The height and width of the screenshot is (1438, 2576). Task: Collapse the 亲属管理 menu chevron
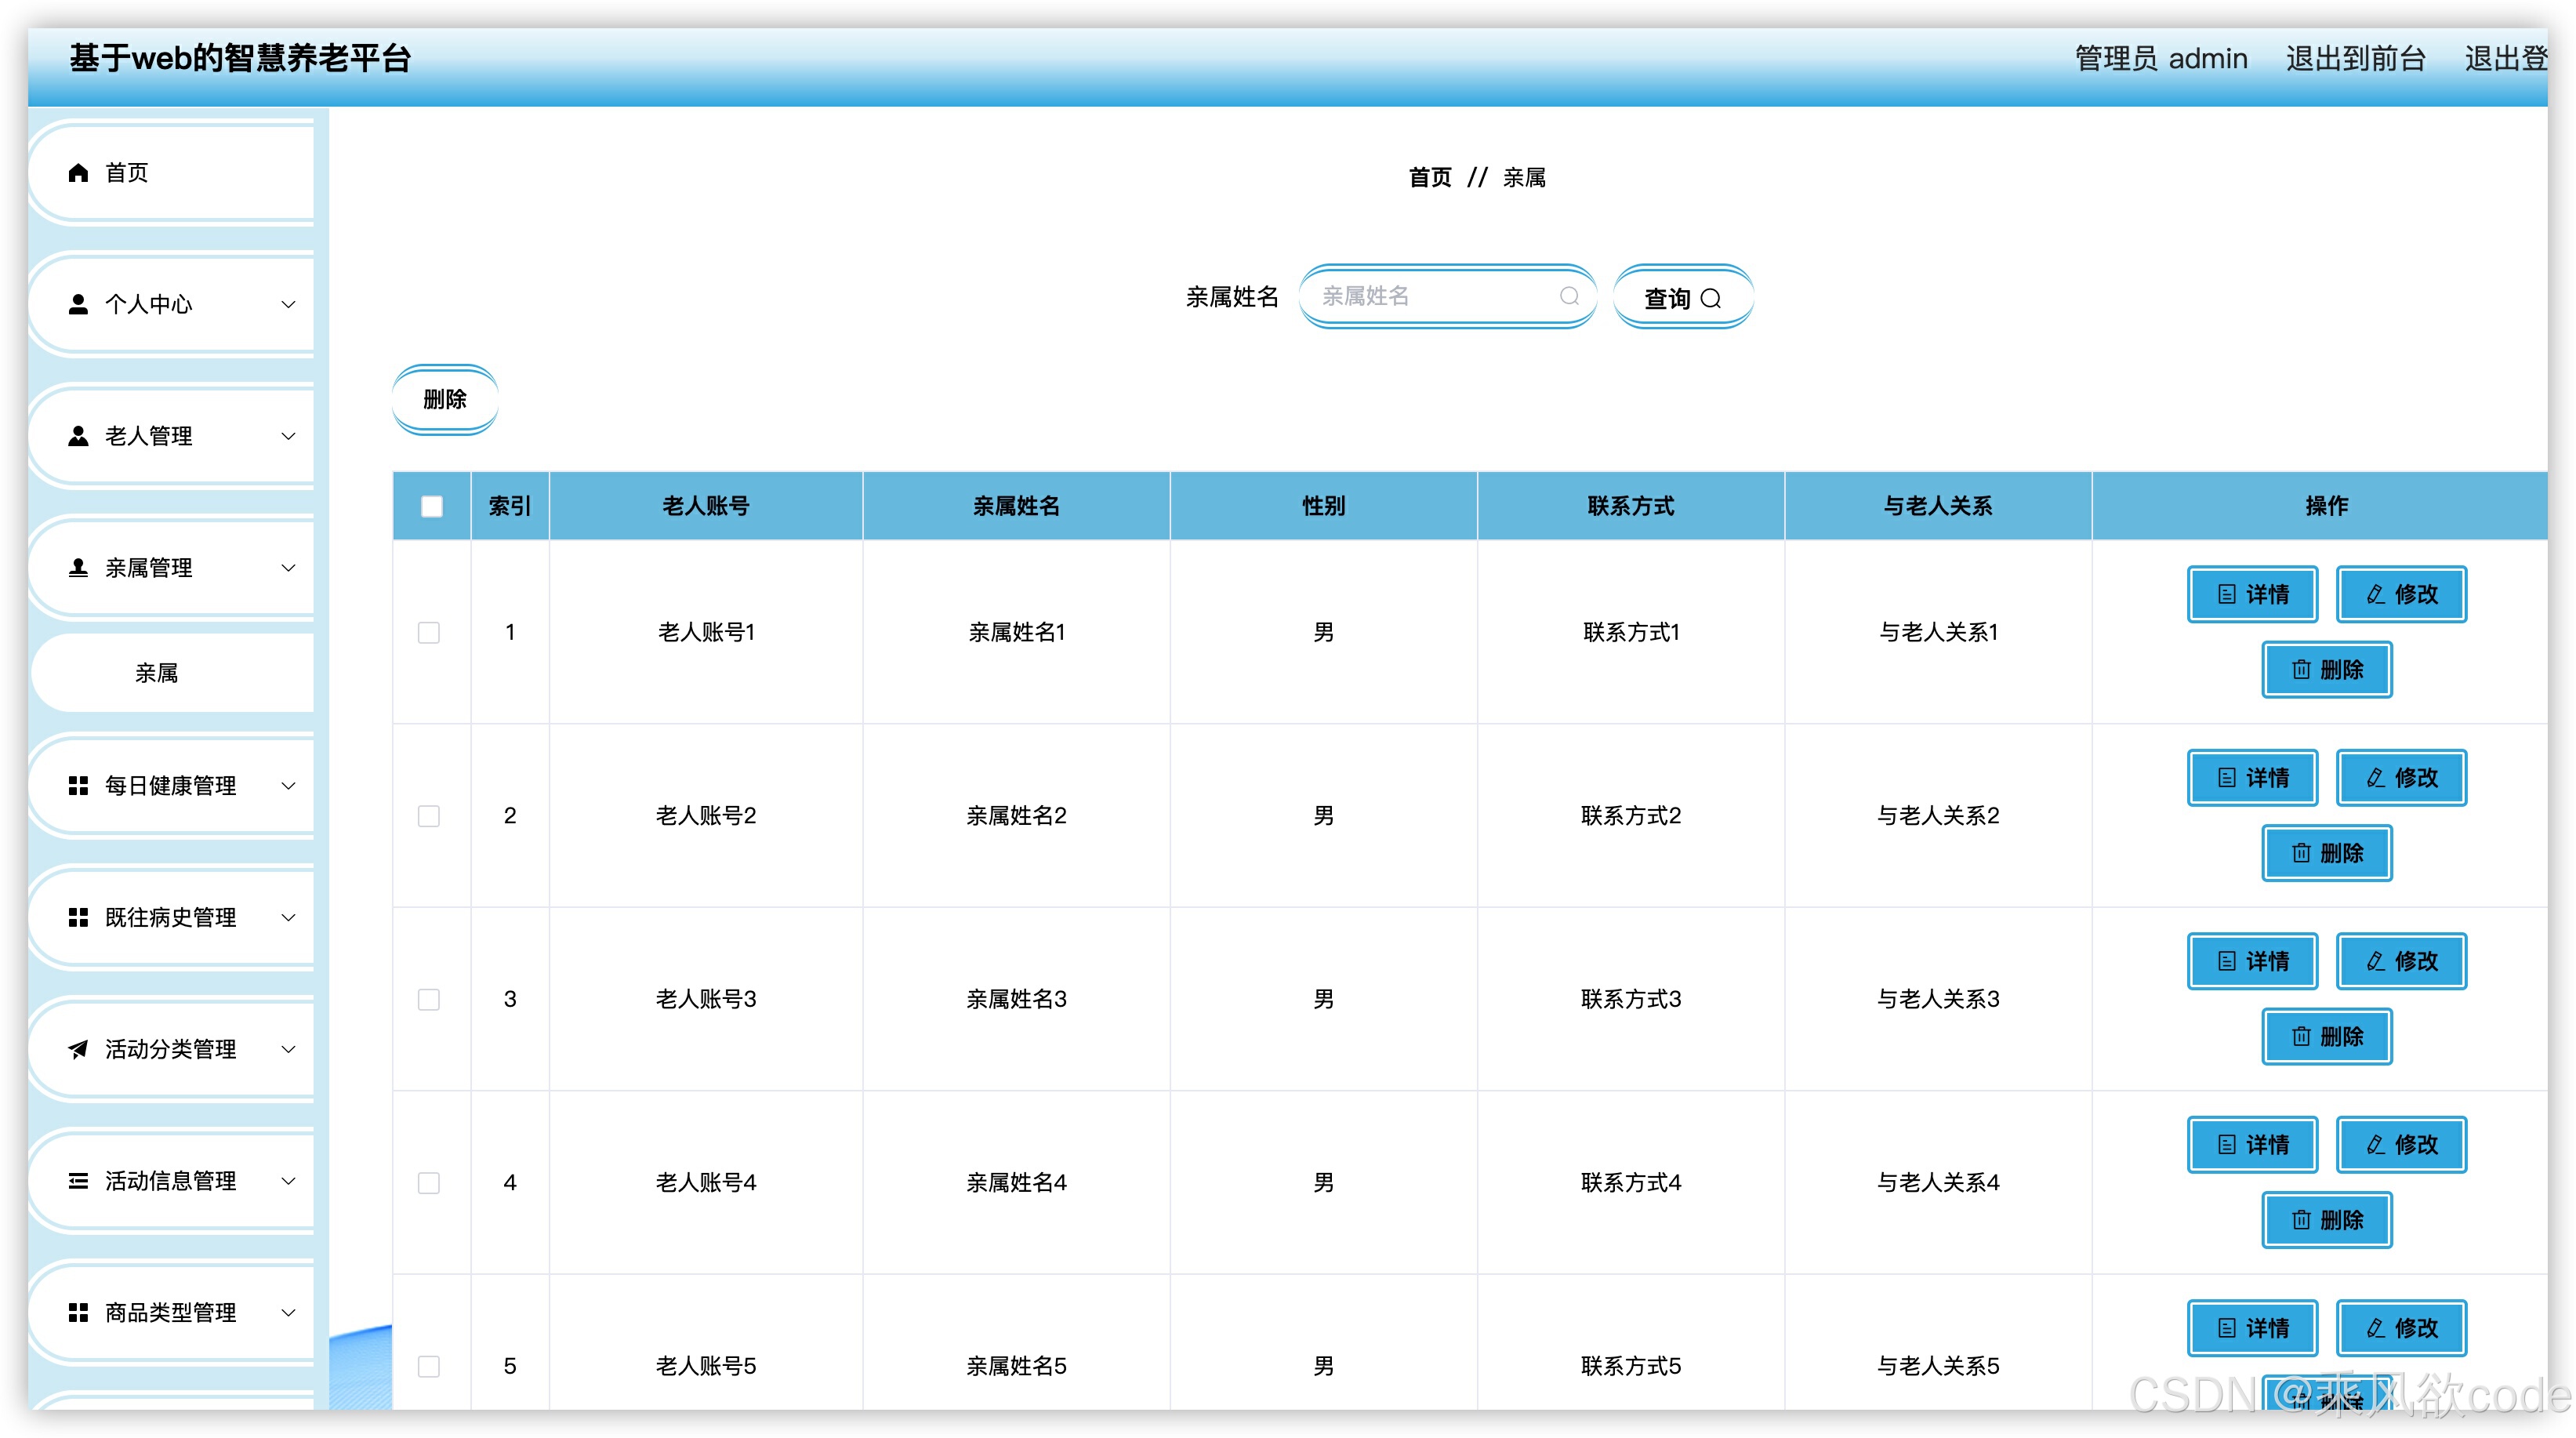click(288, 568)
